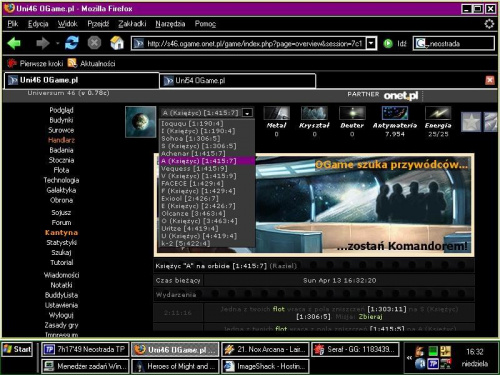Click the Energia resource icon

click(x=438, y=113)
